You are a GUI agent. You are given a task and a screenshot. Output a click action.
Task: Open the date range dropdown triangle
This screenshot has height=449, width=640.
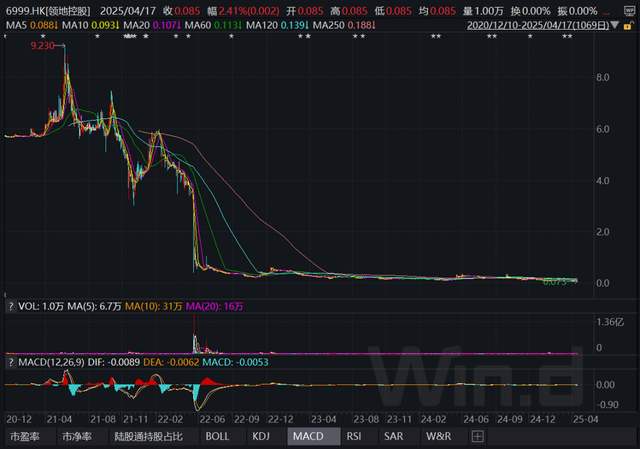coord(615,25)
